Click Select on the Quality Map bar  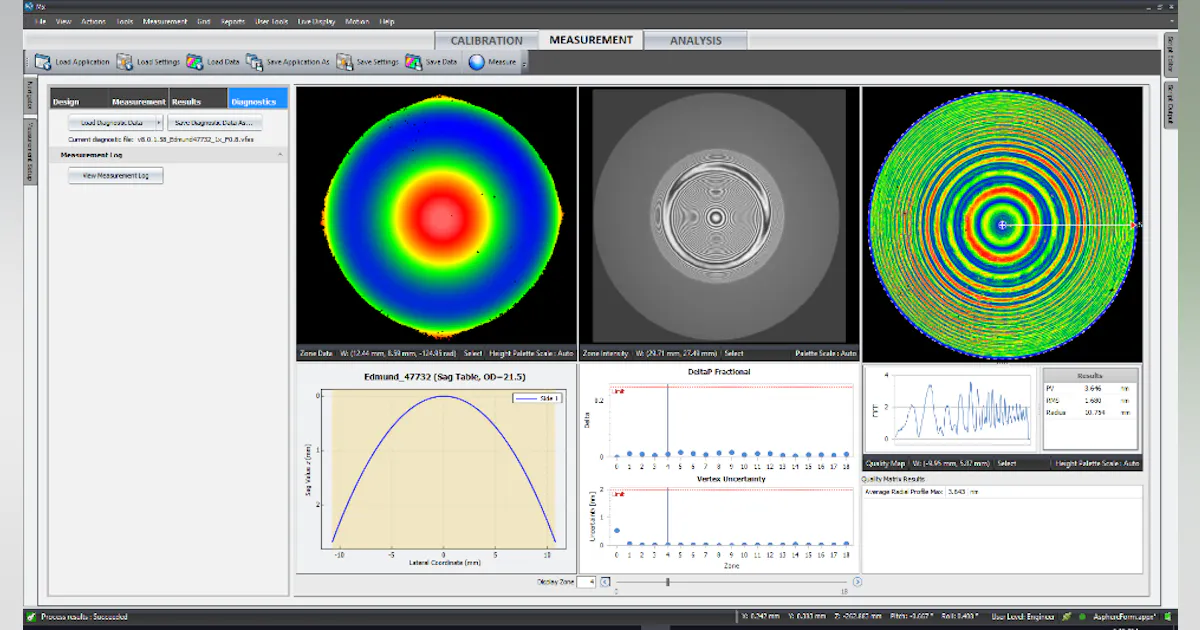pos(1007,463)
